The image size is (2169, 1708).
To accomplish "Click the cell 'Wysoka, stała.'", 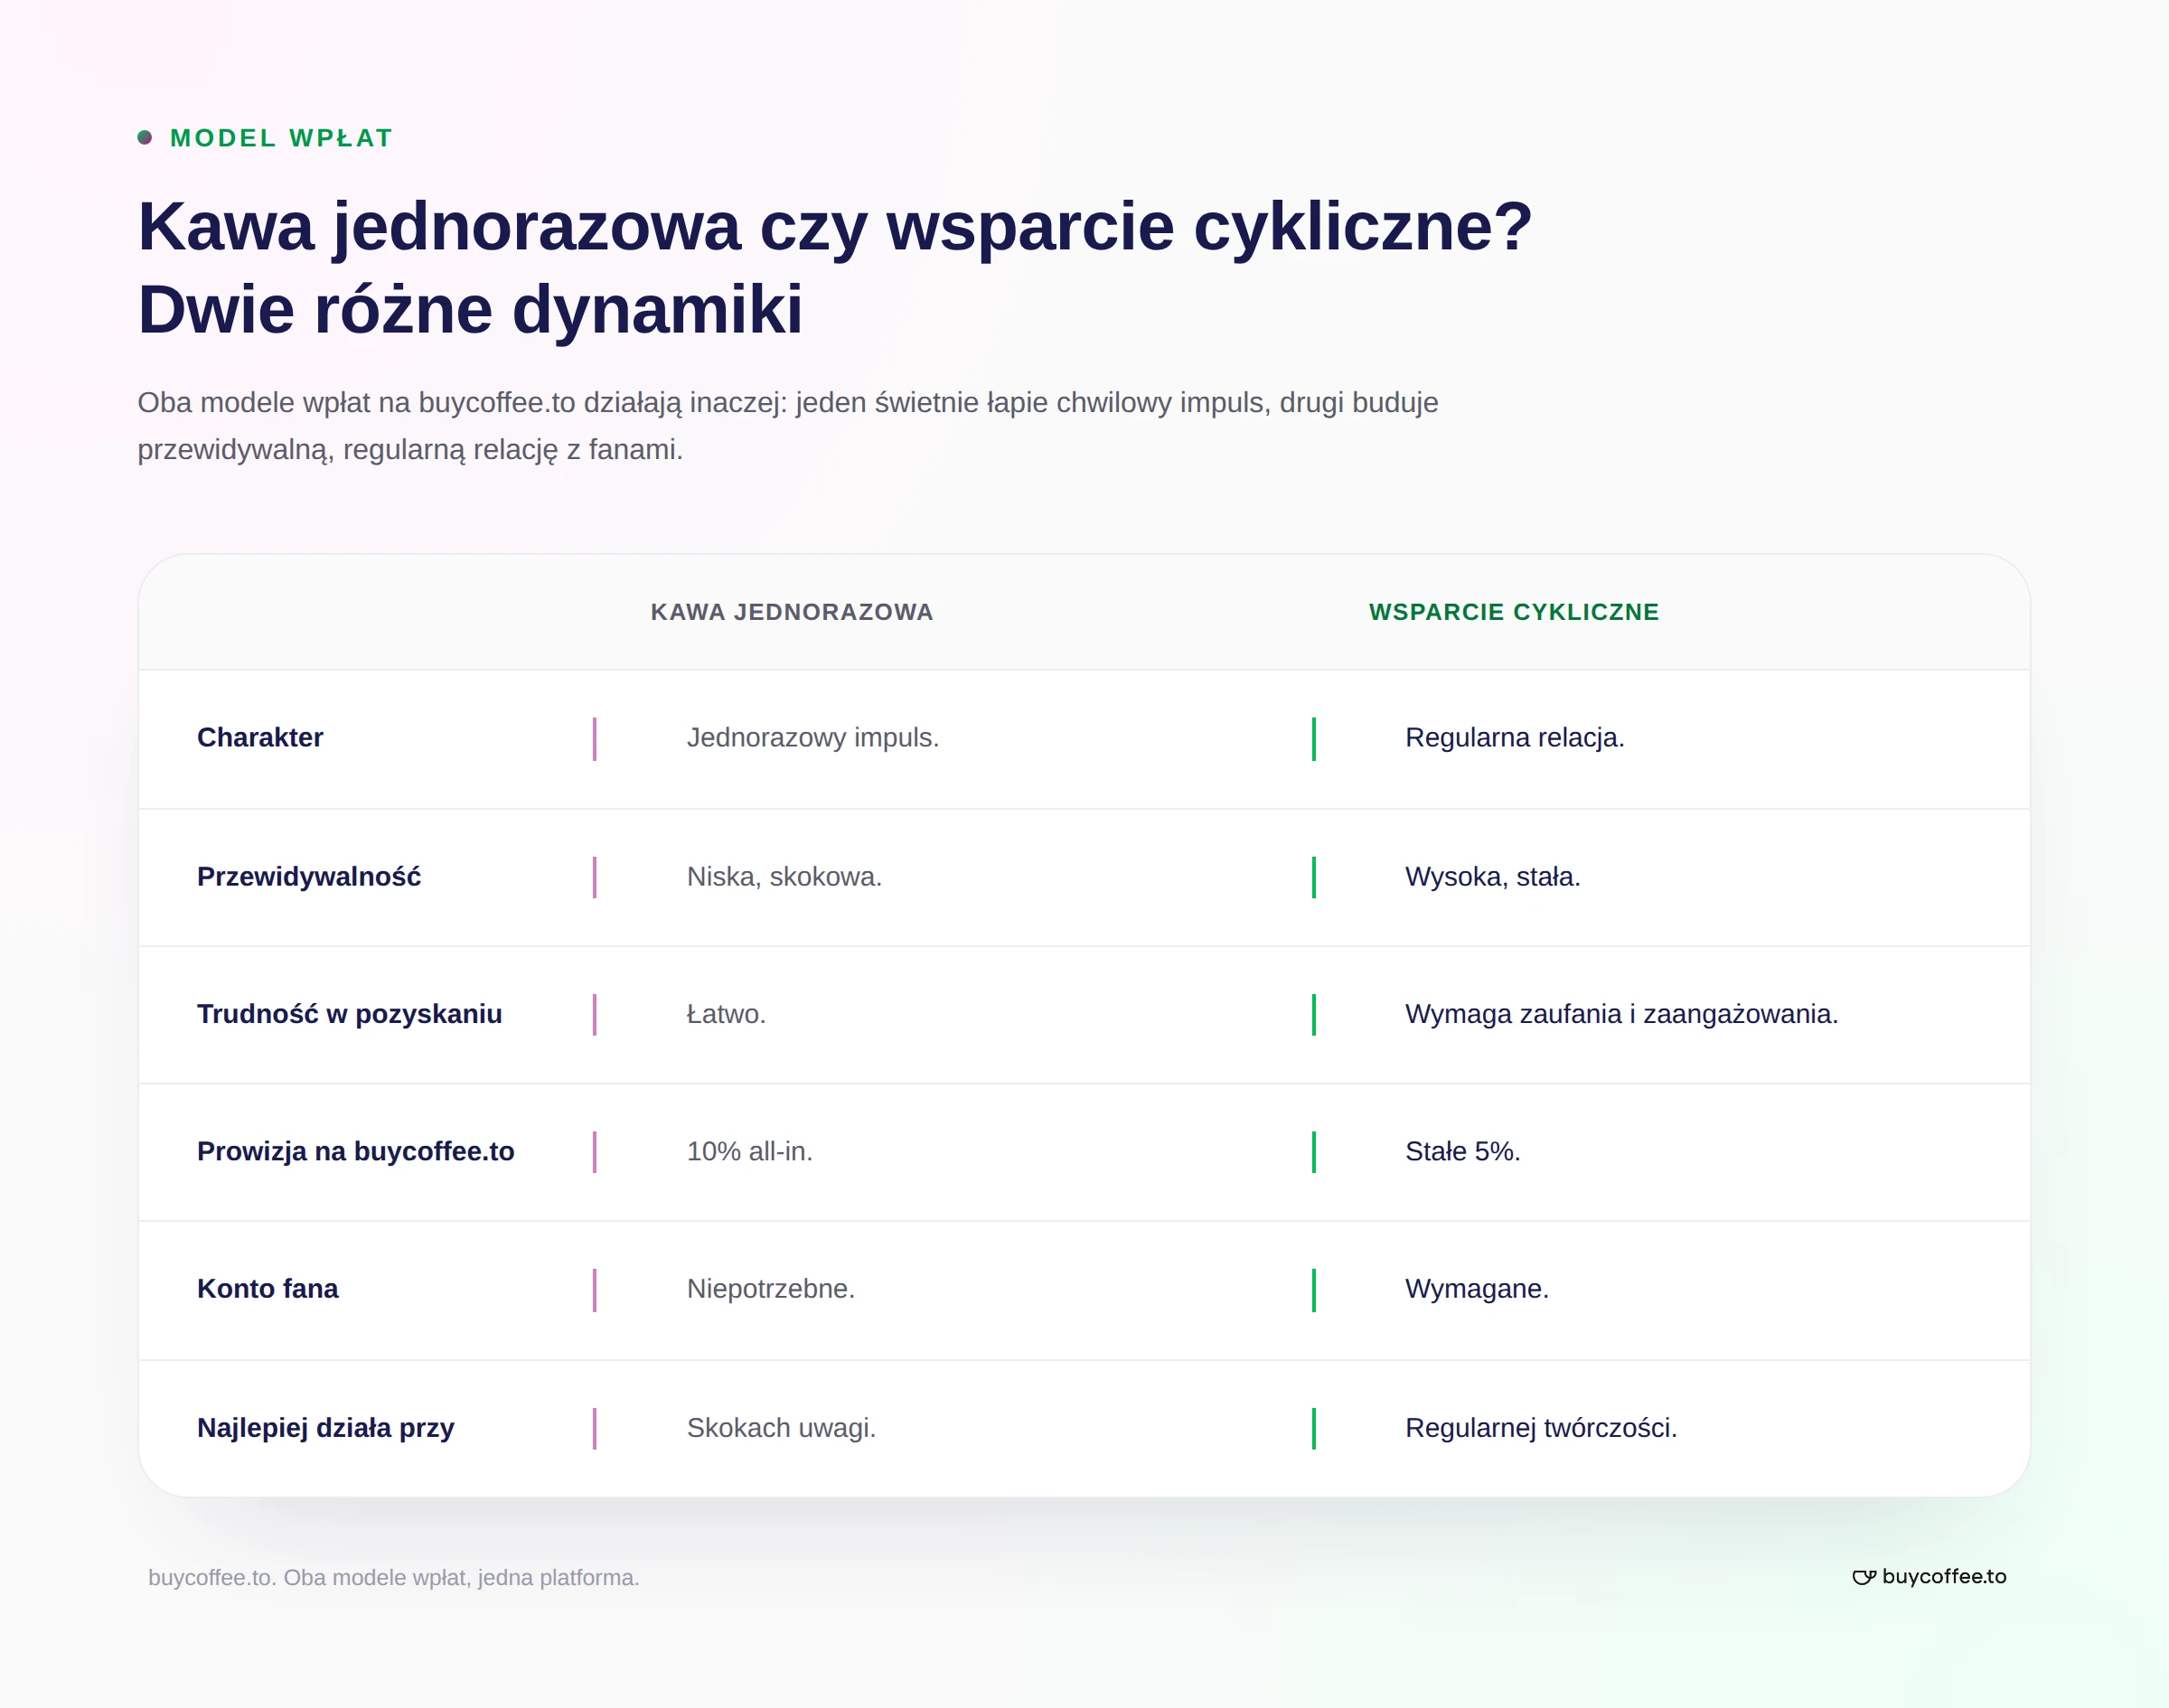I will (1493, 877).
